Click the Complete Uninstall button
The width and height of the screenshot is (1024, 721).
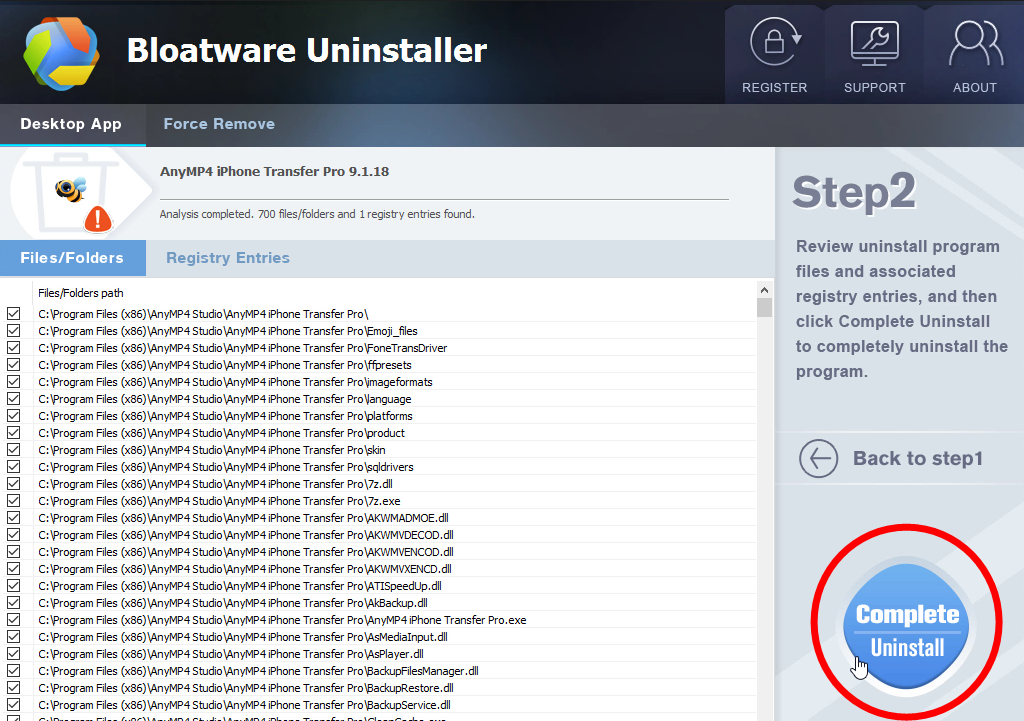pos(906,626)
